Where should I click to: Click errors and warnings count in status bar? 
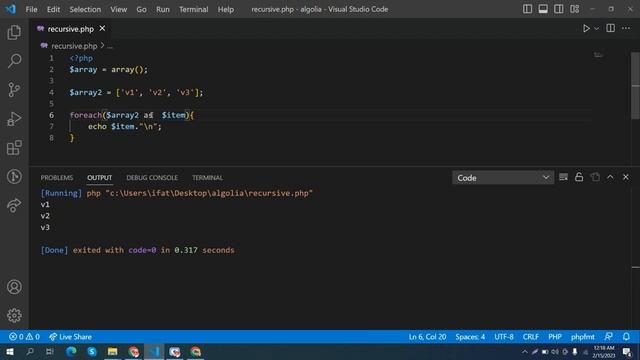click(x=24, y=337)
